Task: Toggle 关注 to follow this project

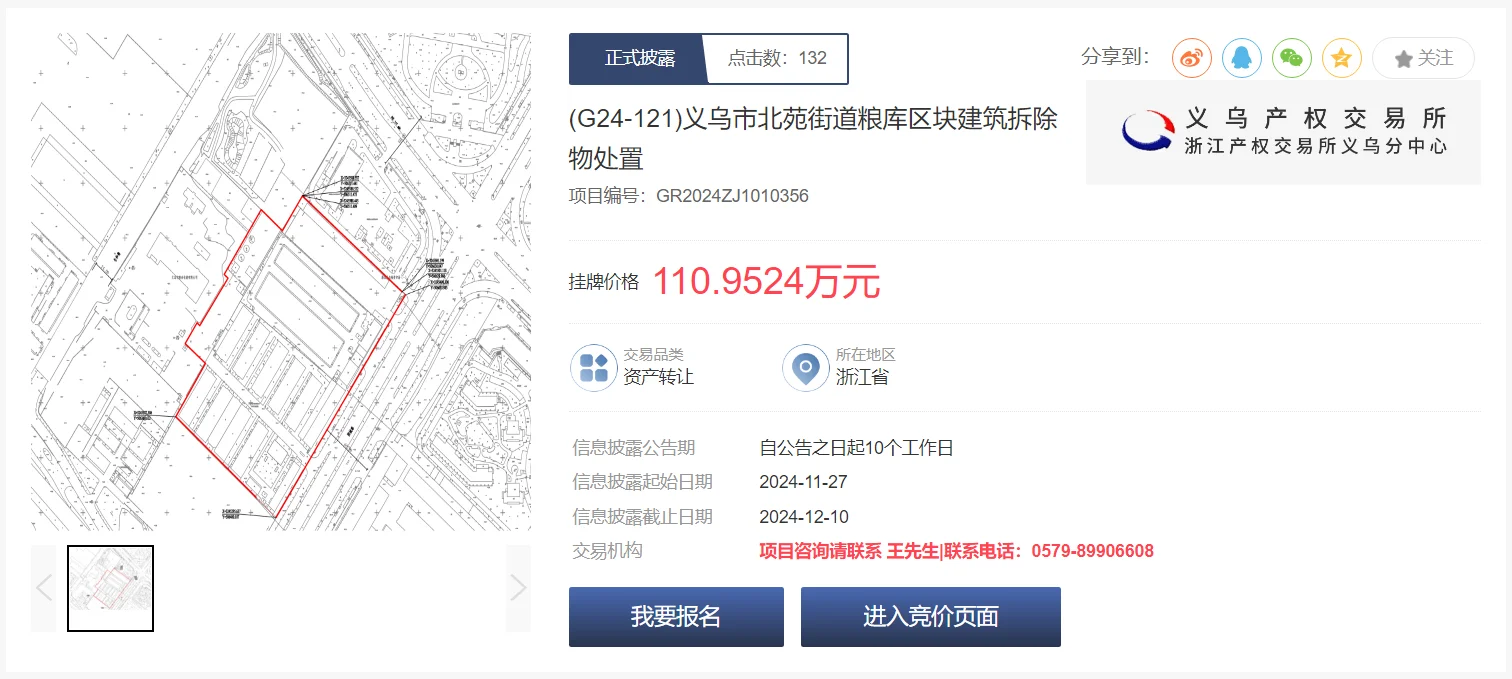Action: coord(1423,58)
